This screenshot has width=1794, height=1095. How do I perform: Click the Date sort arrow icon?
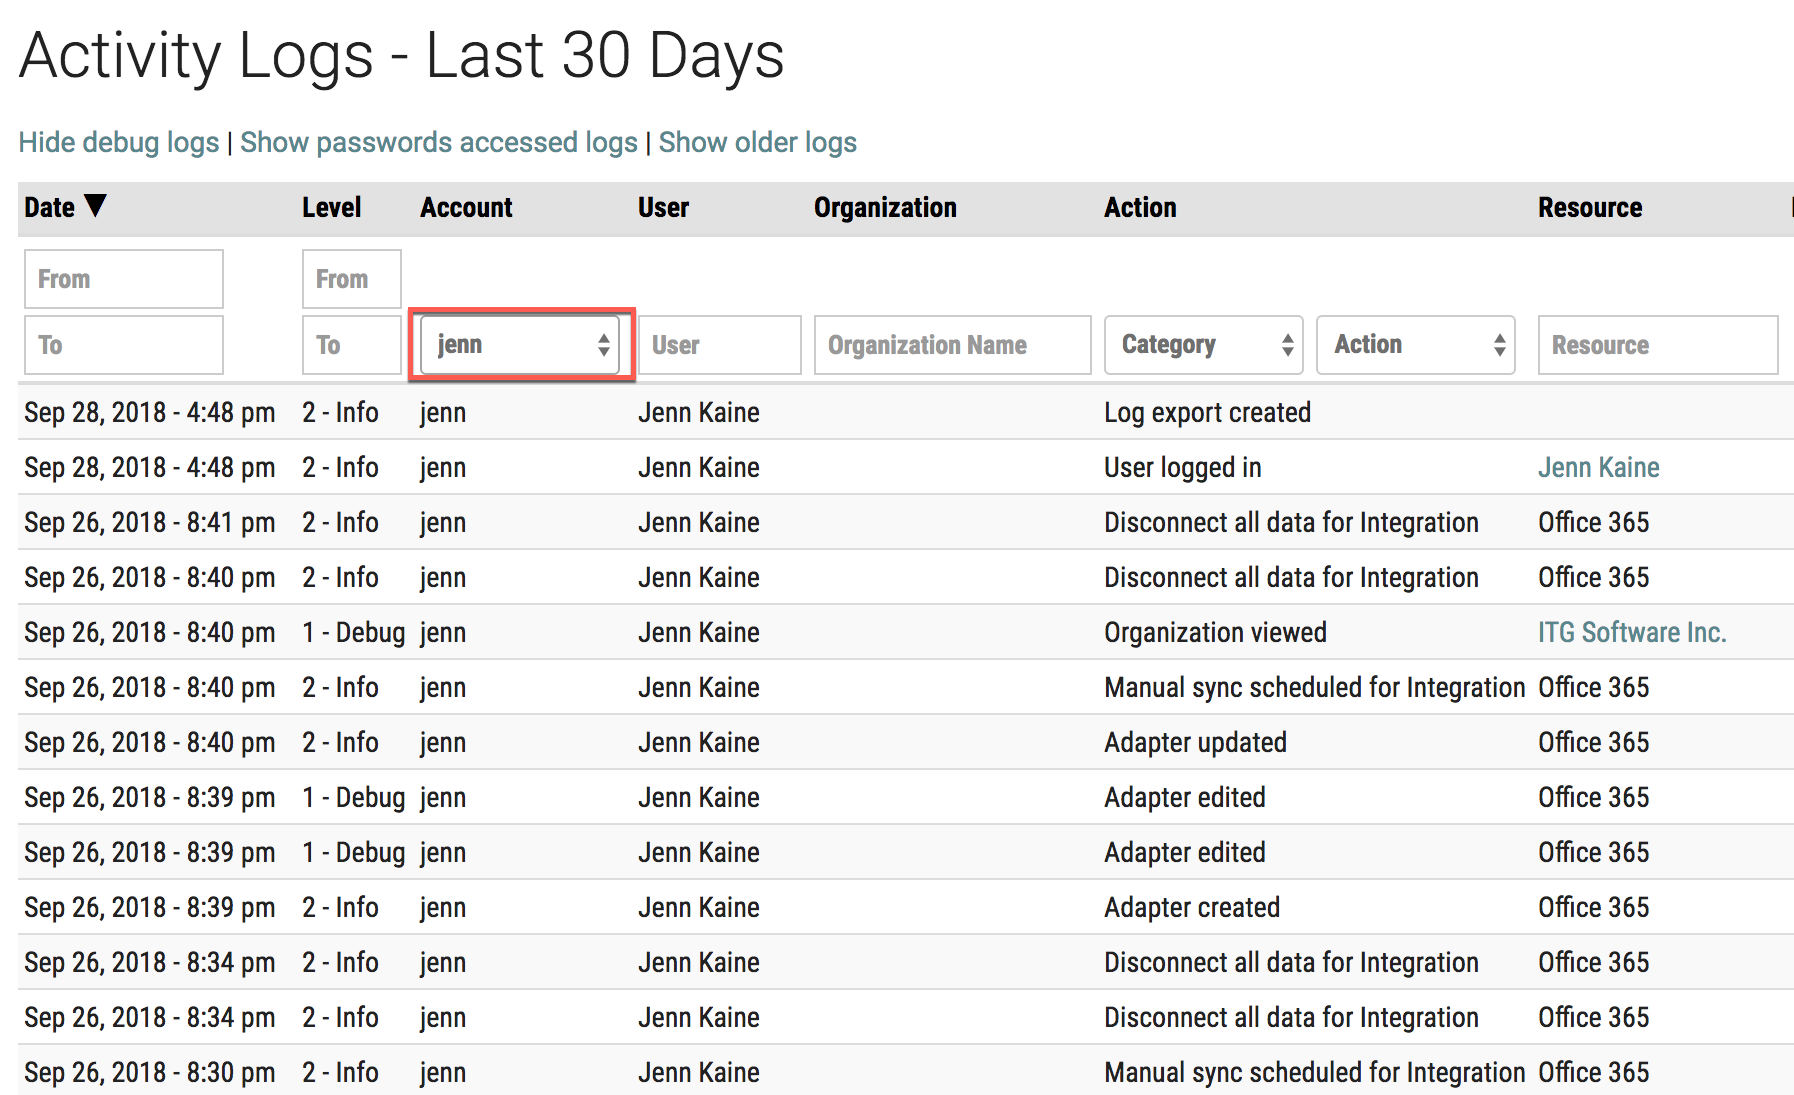[x=95, y=206]
